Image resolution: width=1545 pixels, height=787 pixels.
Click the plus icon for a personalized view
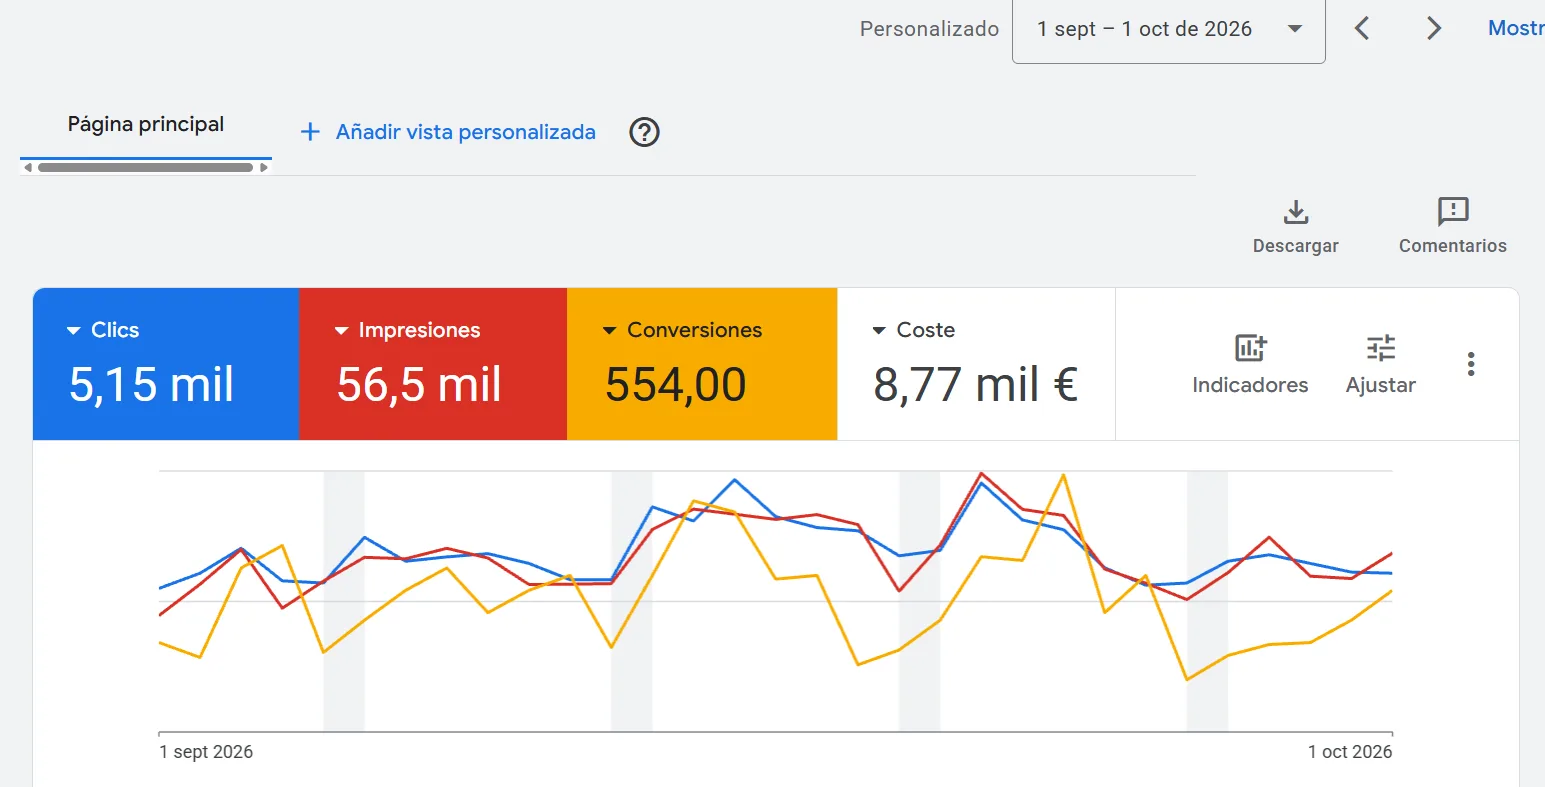[x=310, y=132]
